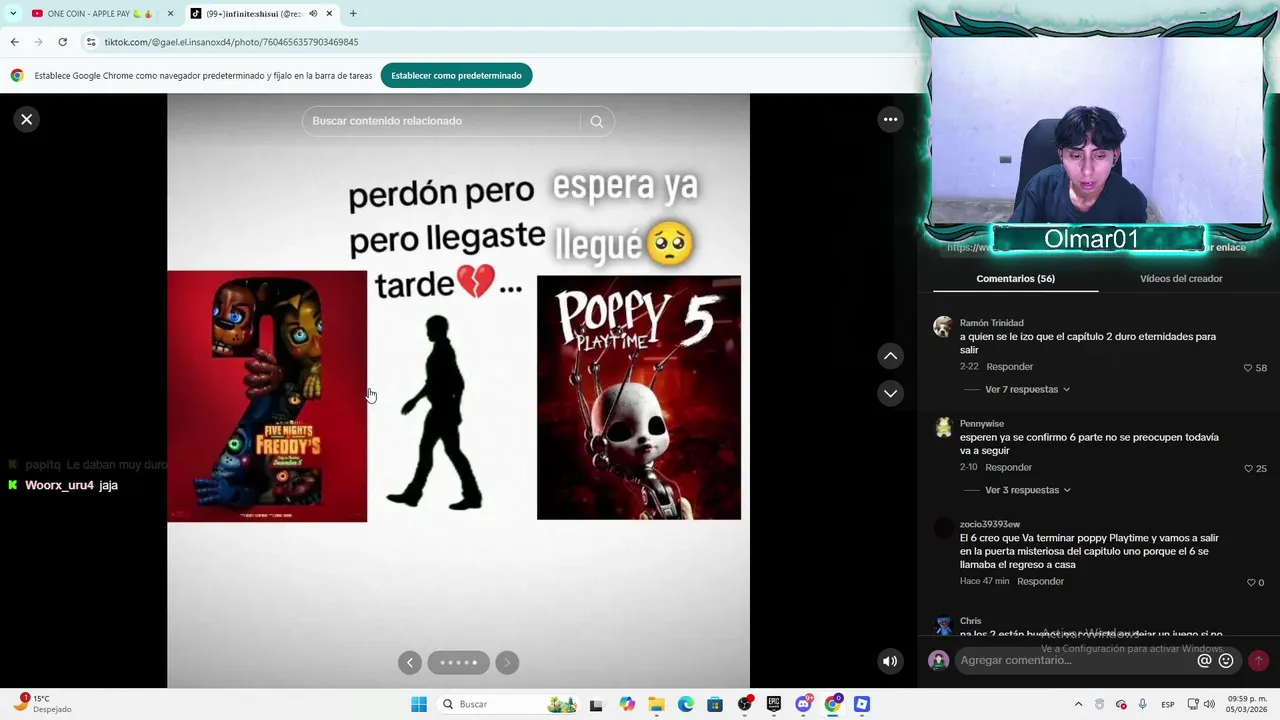
Task: Open the Windows Start menu
Action: [x=419, y=704]
